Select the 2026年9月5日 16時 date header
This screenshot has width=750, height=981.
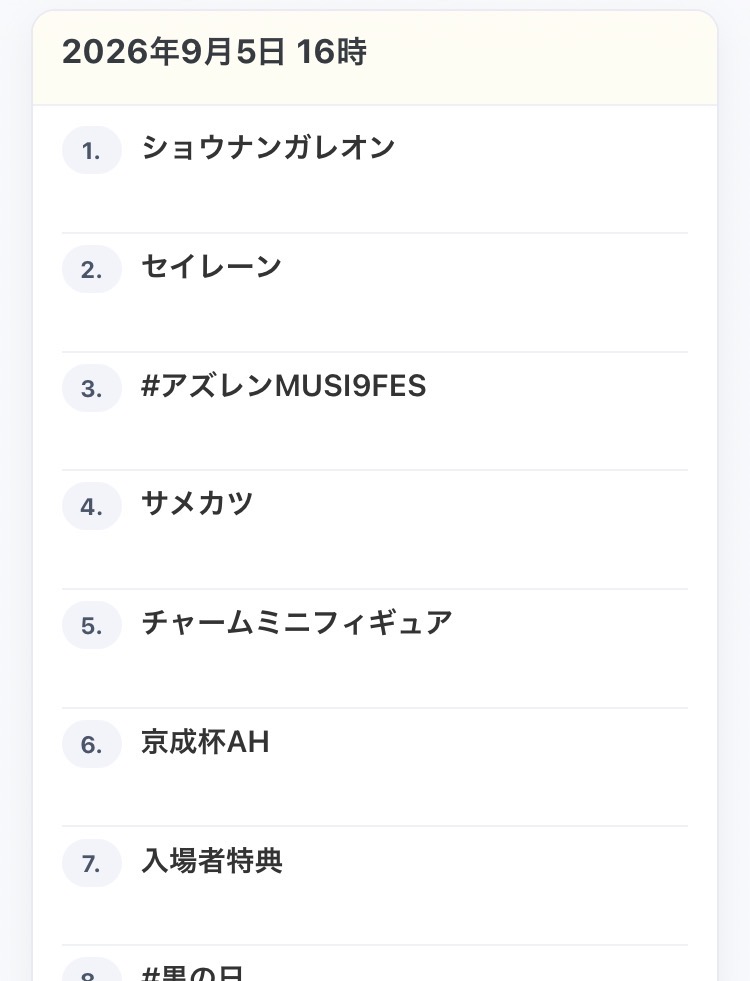tap(214, 51)
